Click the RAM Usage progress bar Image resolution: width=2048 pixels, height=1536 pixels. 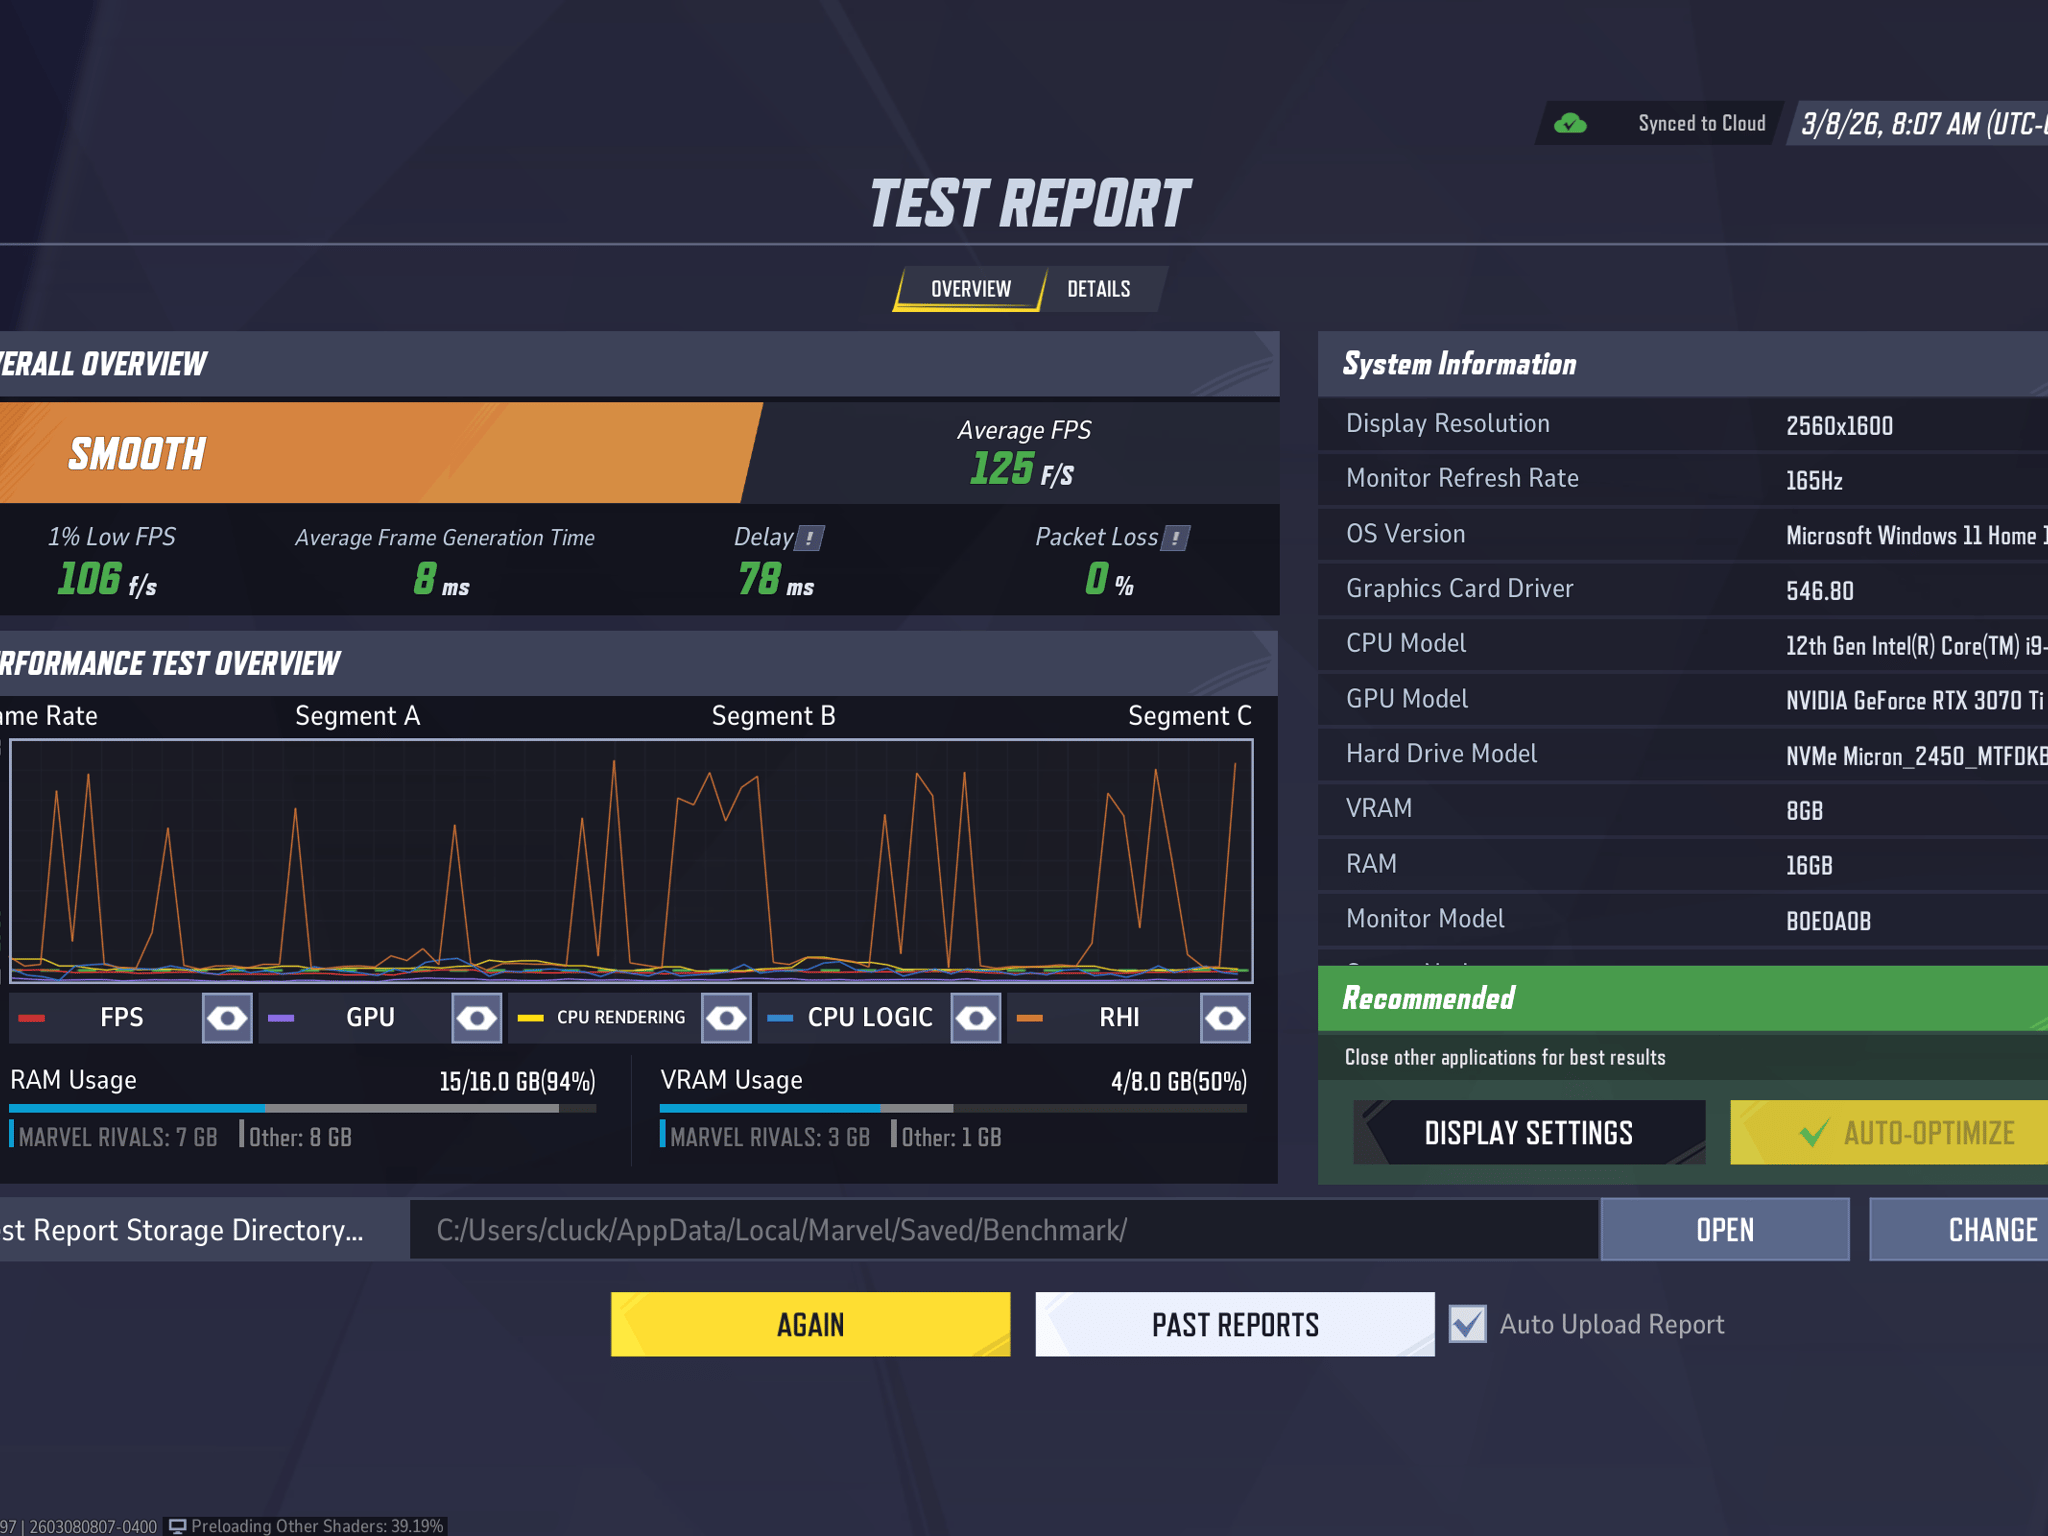coord(302,1108)
